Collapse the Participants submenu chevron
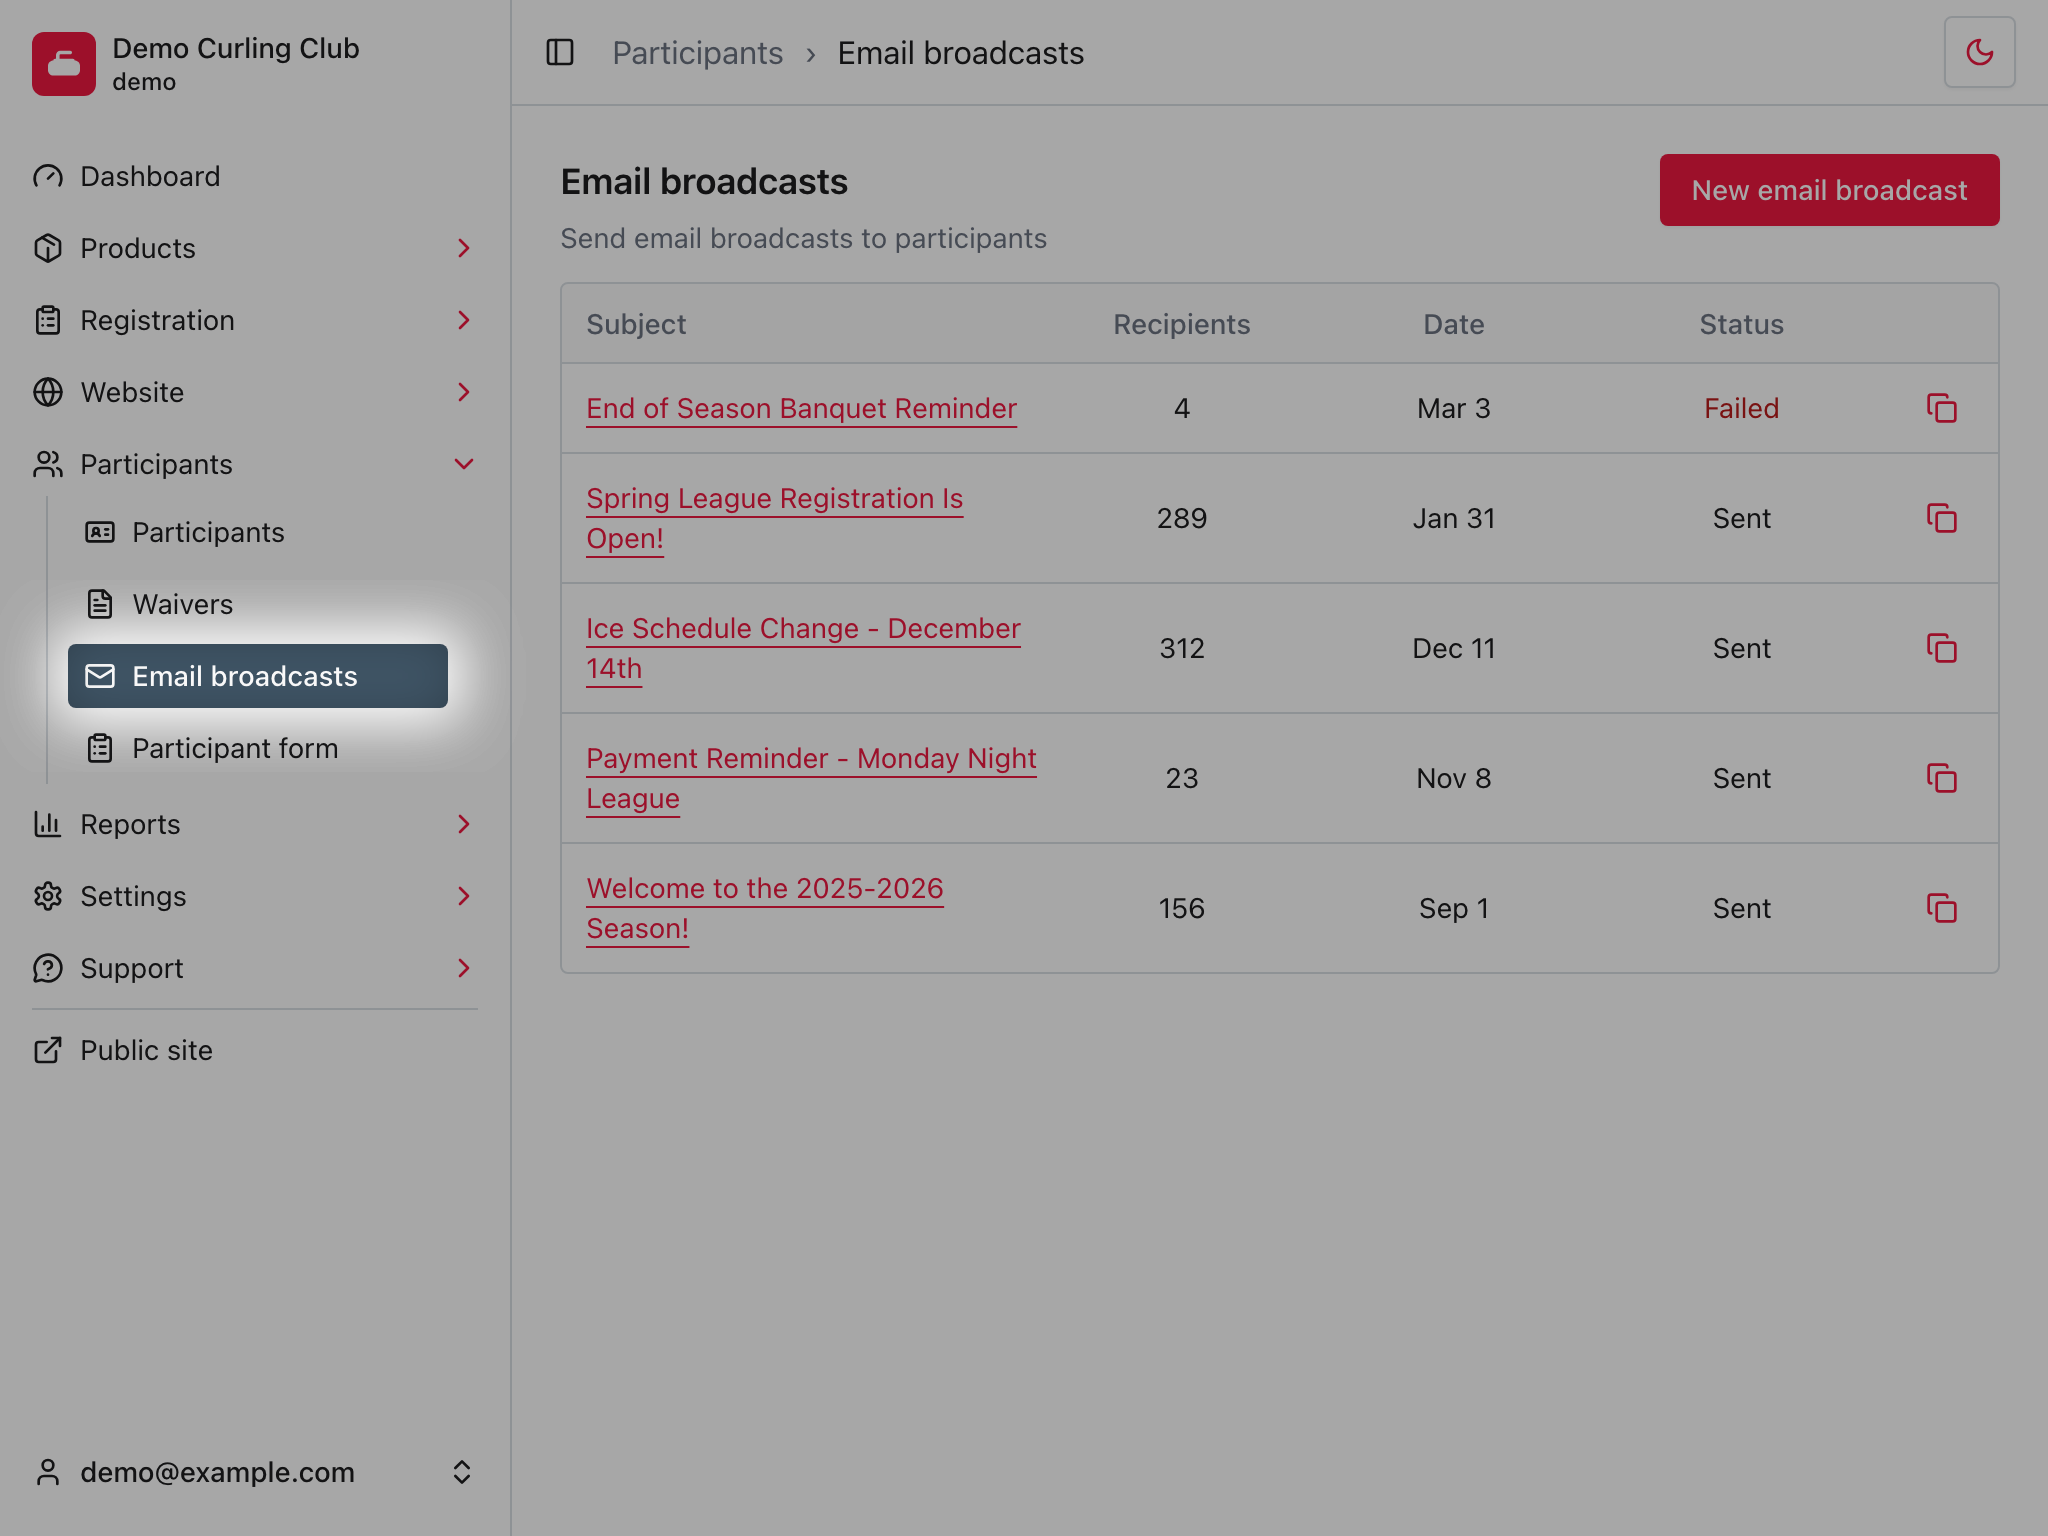This screenshot has width=2048, height=1536. coord(463,464)
